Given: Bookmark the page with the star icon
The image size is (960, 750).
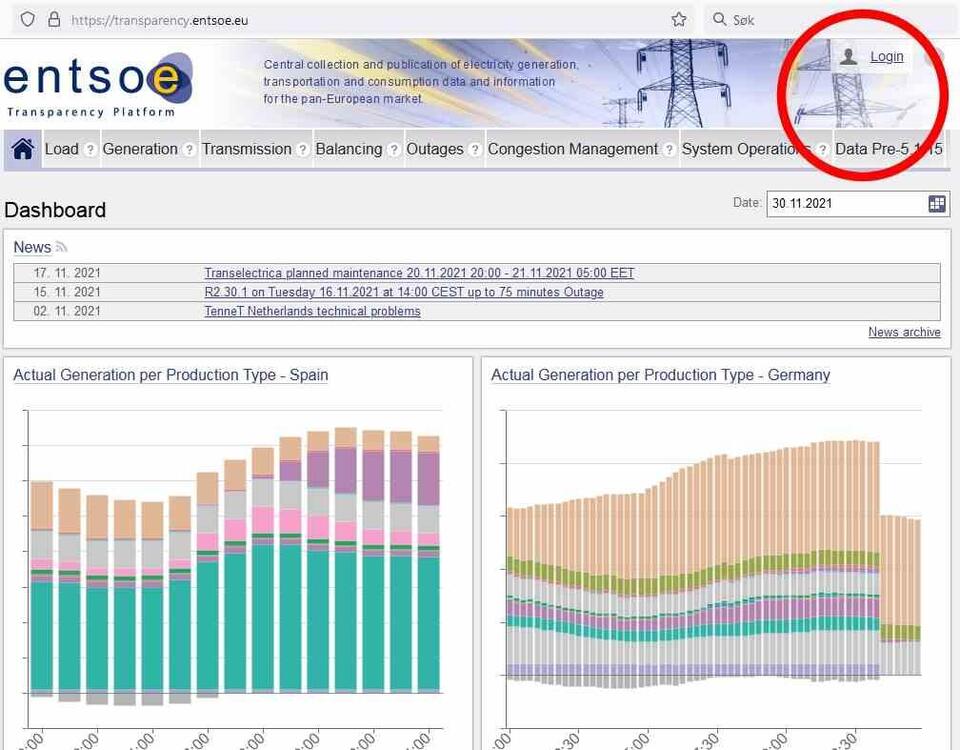Looking at the screenshot, I should coord(679,19).
